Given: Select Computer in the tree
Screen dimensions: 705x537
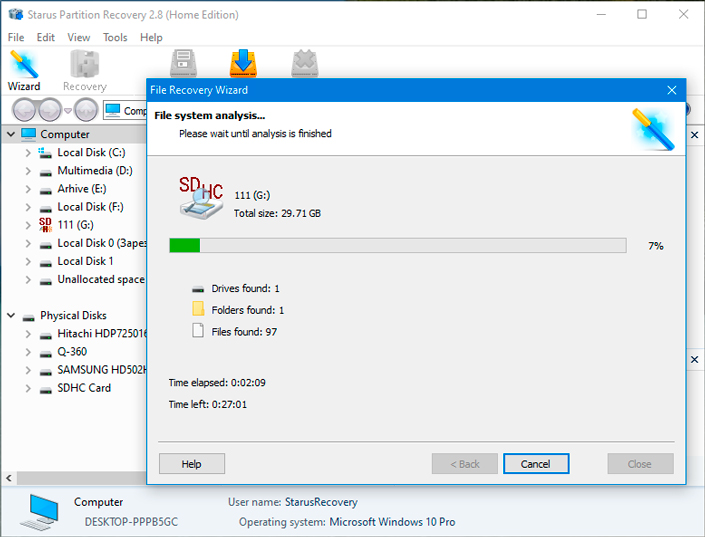Looking at the screenshot, I should coord(65,134).
